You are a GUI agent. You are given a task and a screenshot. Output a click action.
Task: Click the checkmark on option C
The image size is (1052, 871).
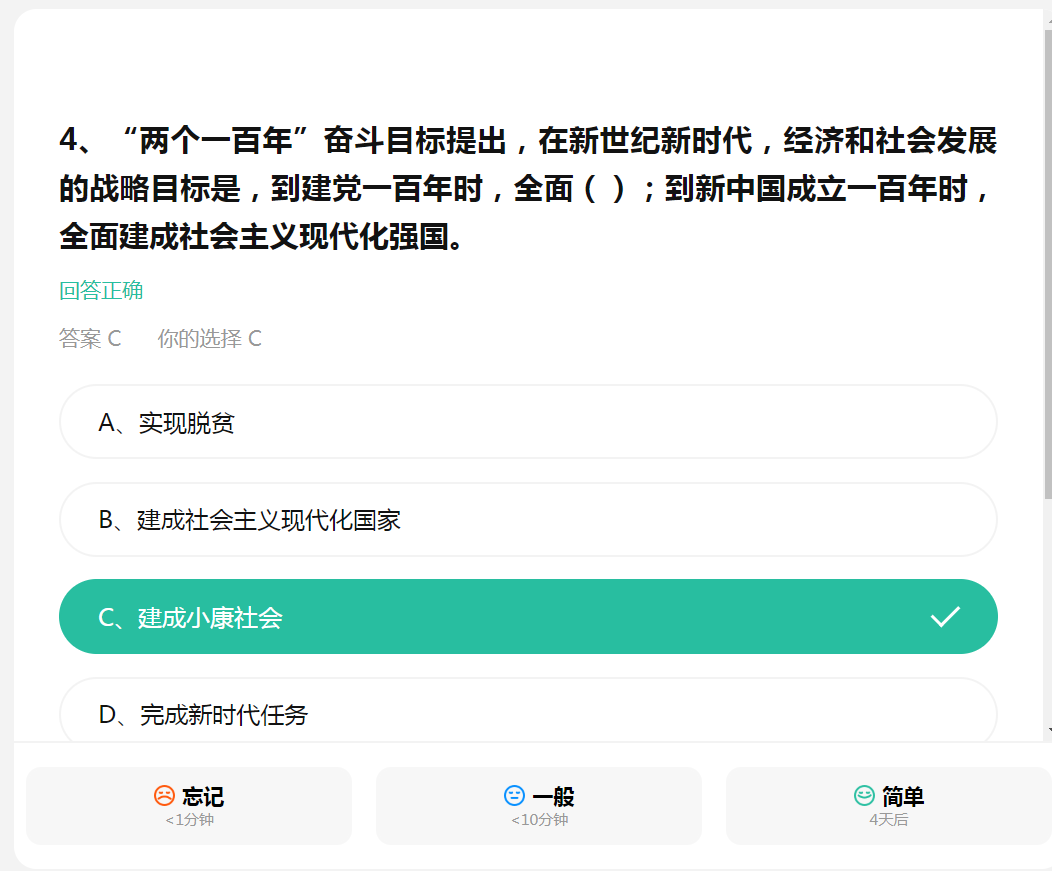coord(945,617)
